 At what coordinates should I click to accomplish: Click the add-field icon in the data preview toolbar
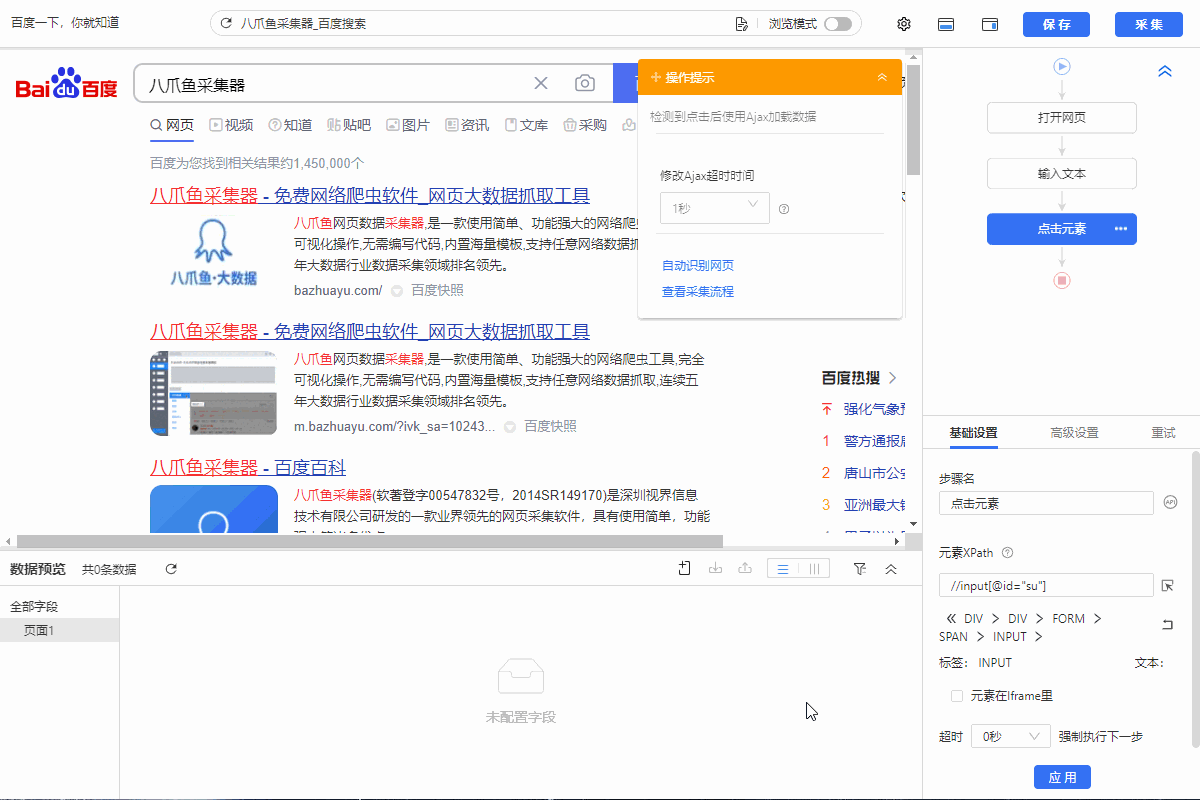(685, 568)
